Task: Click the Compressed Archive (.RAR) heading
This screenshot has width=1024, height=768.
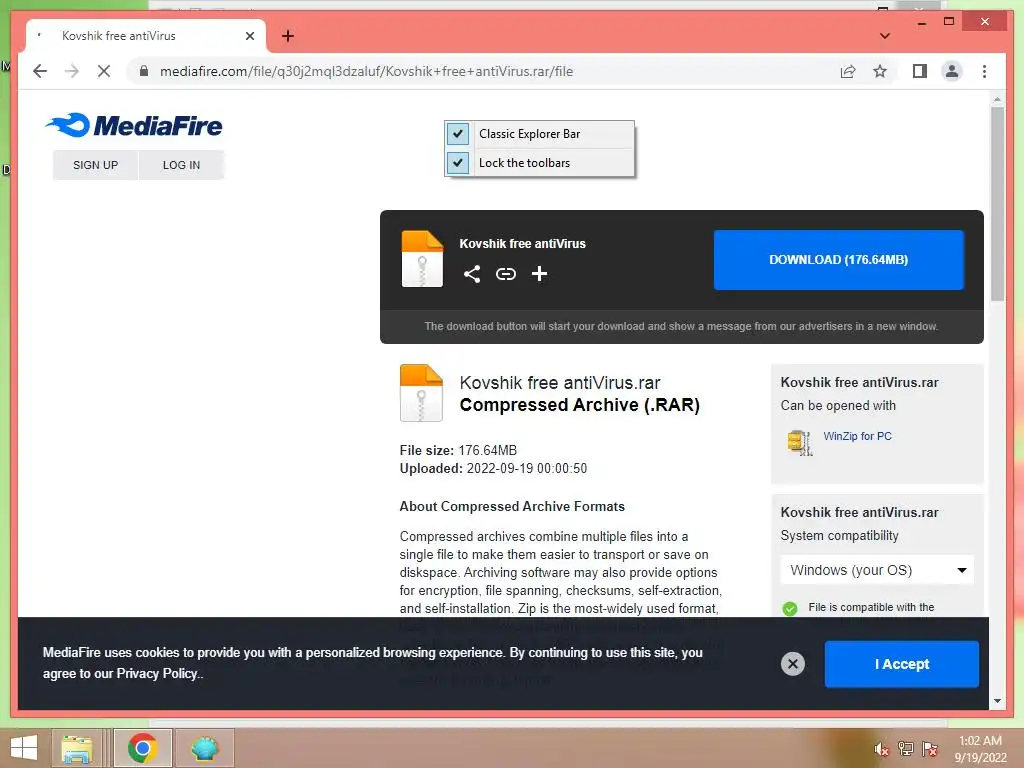Action: [x=579, y=405]
